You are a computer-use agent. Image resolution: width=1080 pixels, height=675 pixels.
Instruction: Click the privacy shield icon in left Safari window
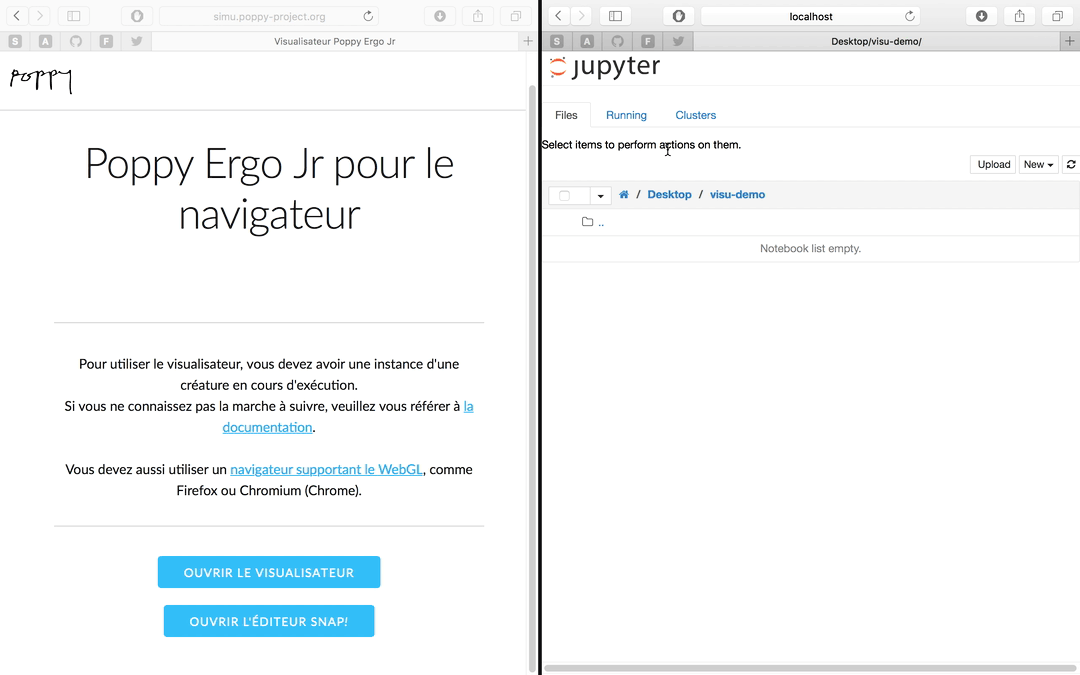[x=137, y=16]
